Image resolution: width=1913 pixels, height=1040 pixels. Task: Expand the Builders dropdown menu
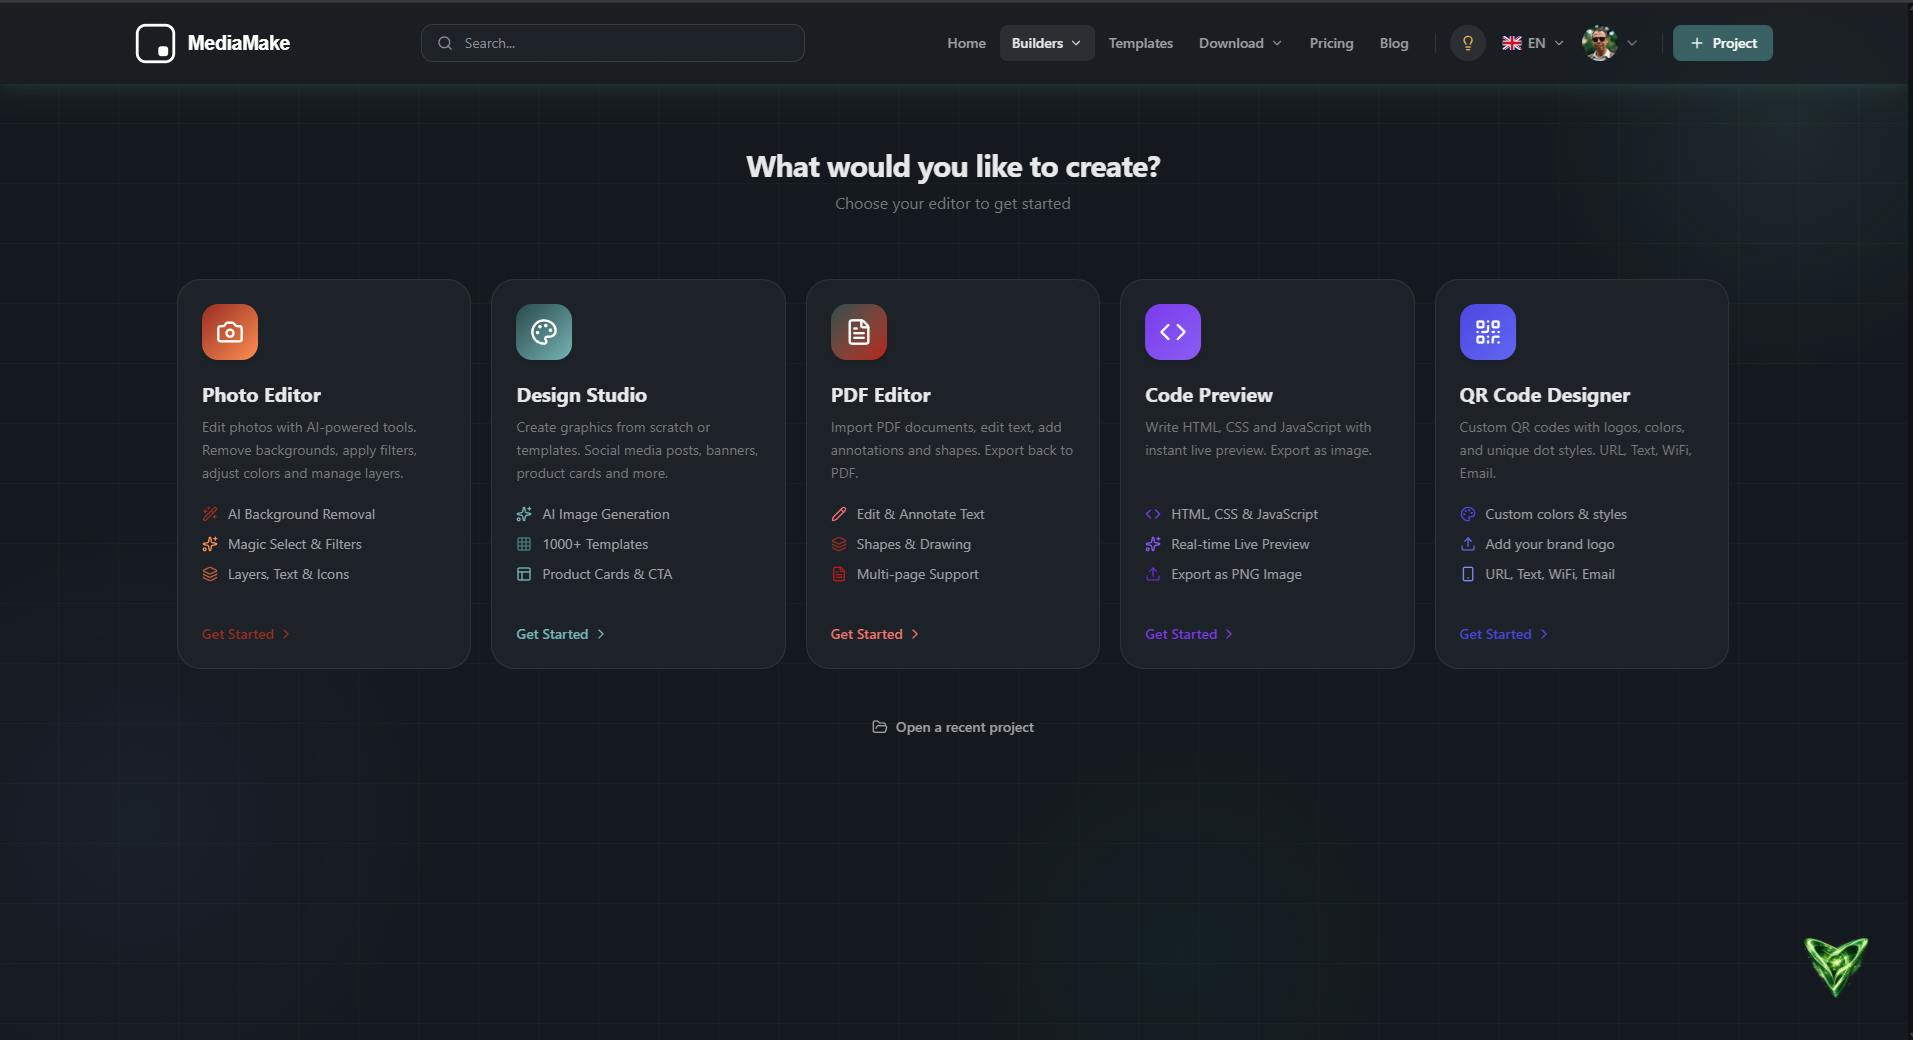click(1047, 43)
